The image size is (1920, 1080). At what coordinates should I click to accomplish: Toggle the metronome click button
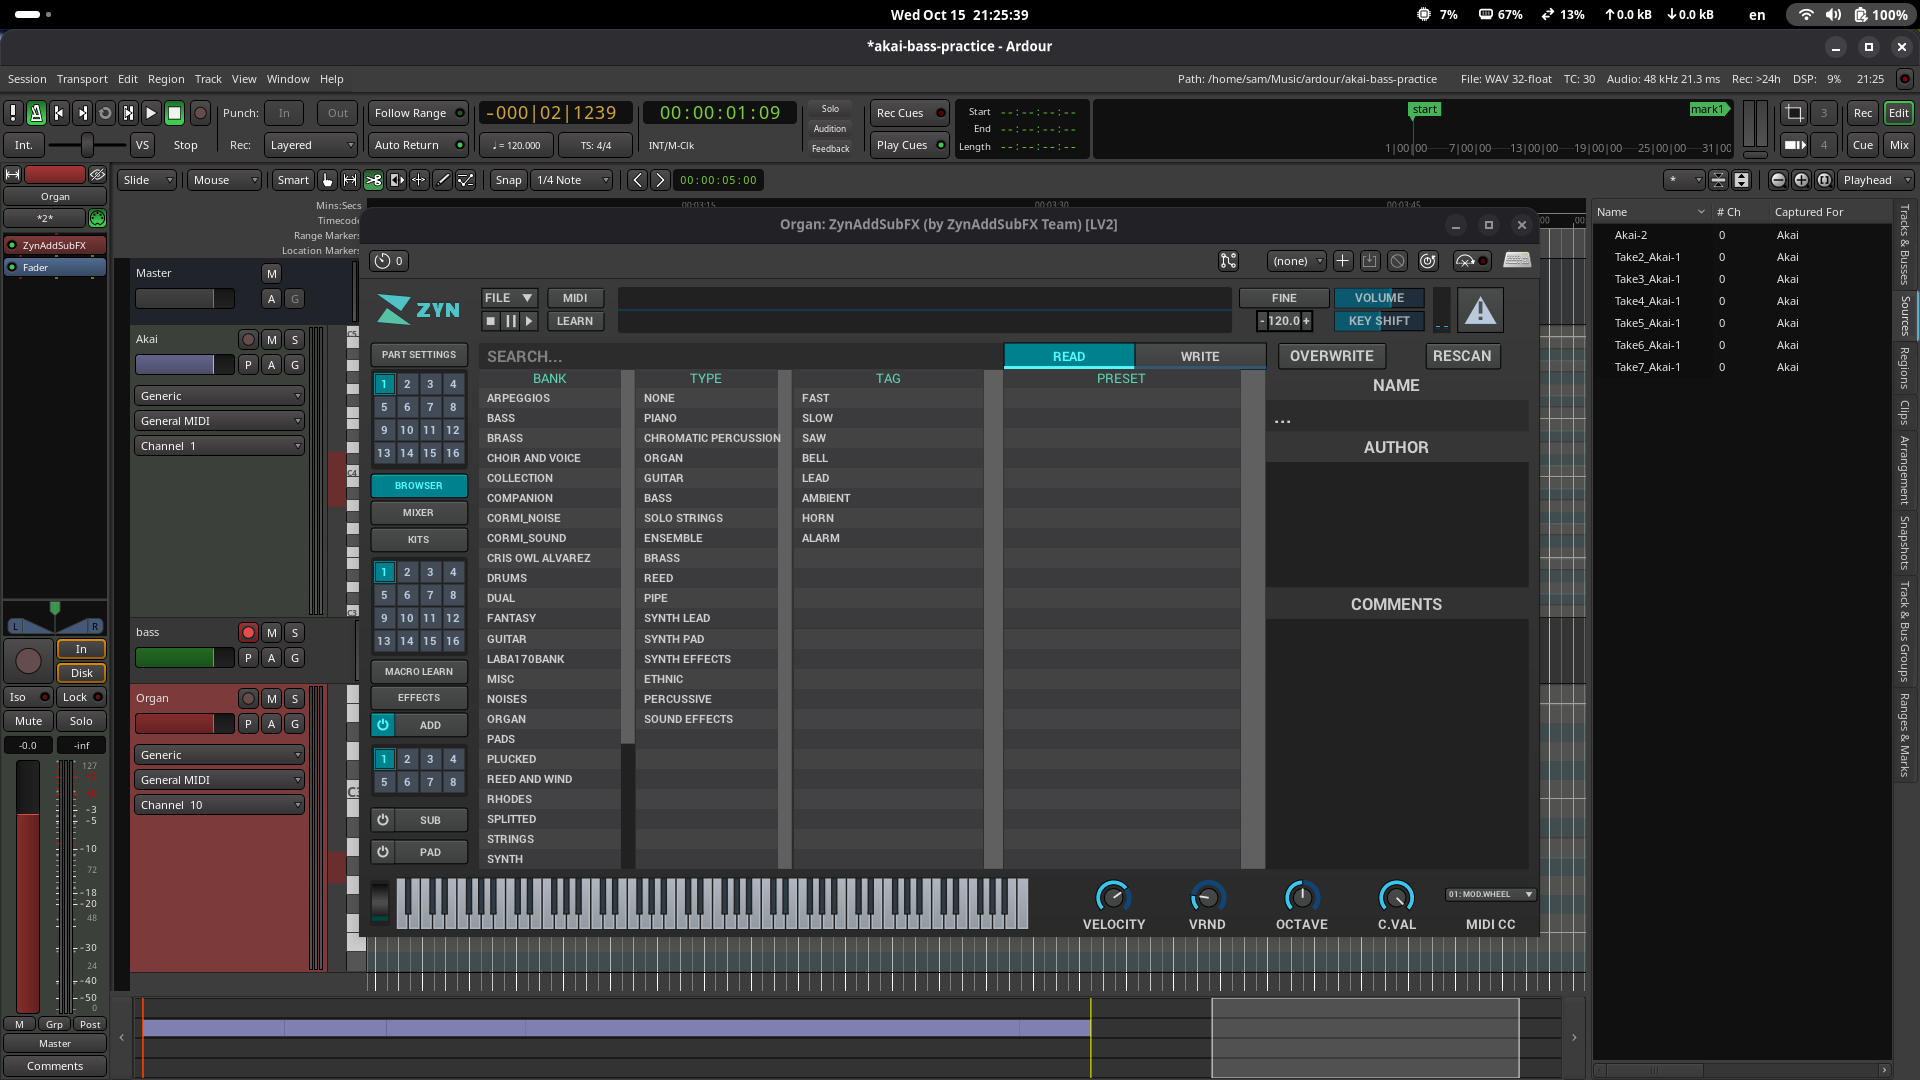[36, 113]
